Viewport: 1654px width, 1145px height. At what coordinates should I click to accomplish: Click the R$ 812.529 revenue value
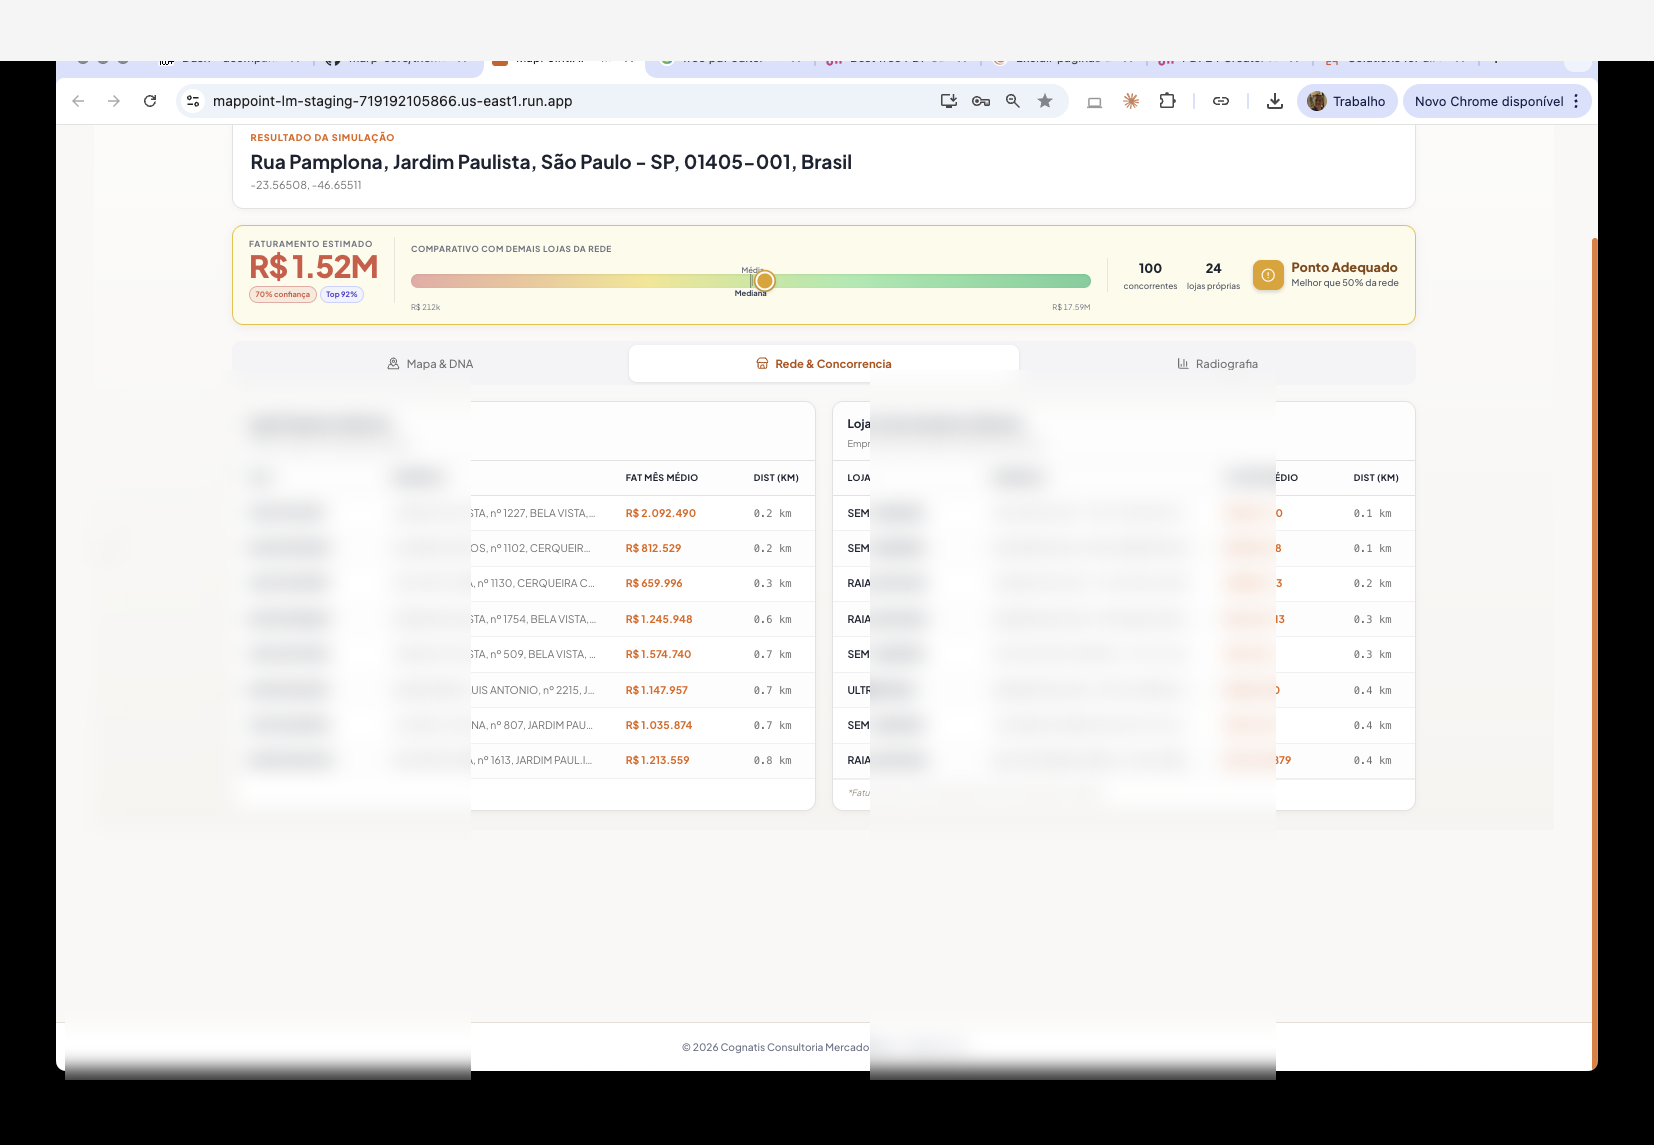pos(653,548)
